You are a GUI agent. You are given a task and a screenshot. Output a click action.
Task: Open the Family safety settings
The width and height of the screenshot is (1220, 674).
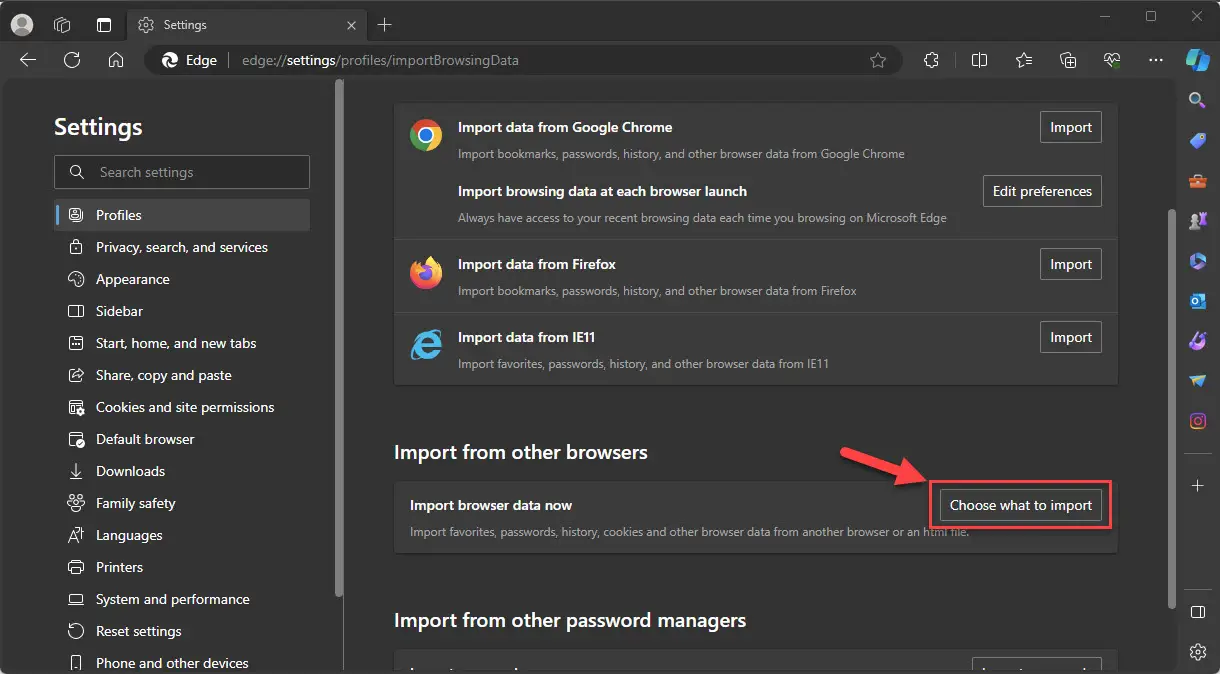tap(183, 503)
